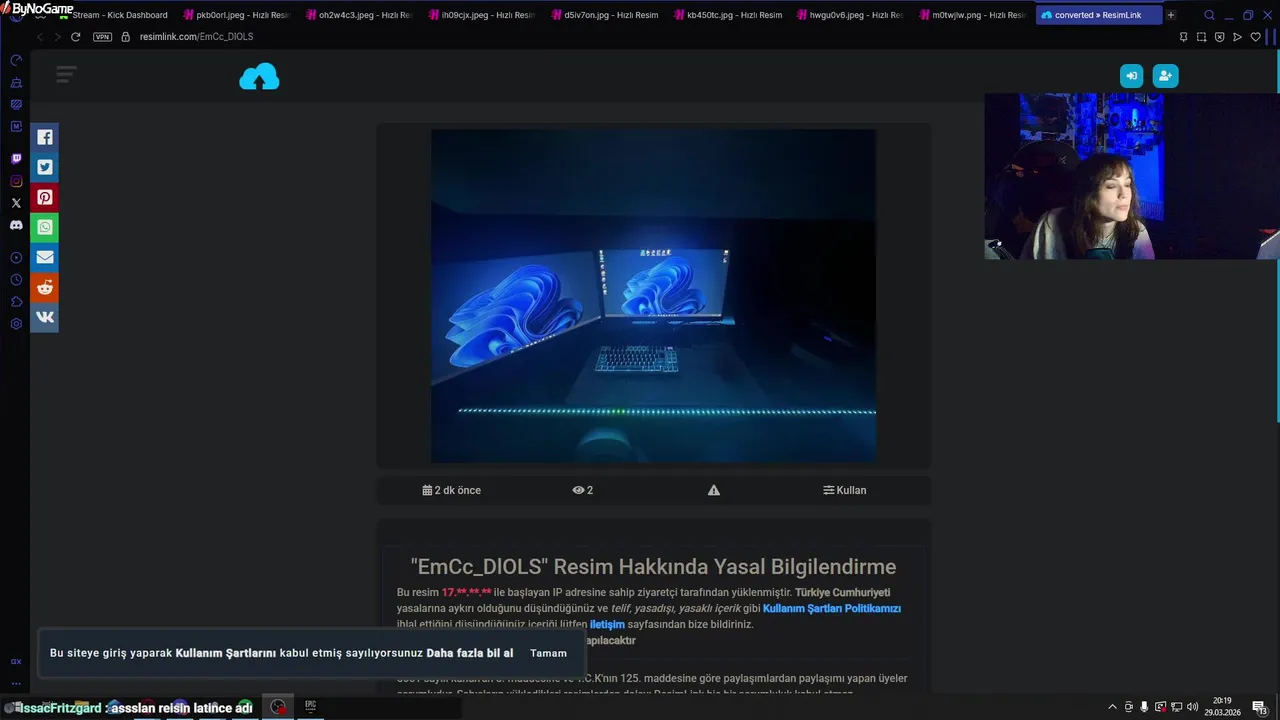Share image via email envelope icon
Image resolution: width=1280 pixels, height=720 pixels.
(45, 257)
